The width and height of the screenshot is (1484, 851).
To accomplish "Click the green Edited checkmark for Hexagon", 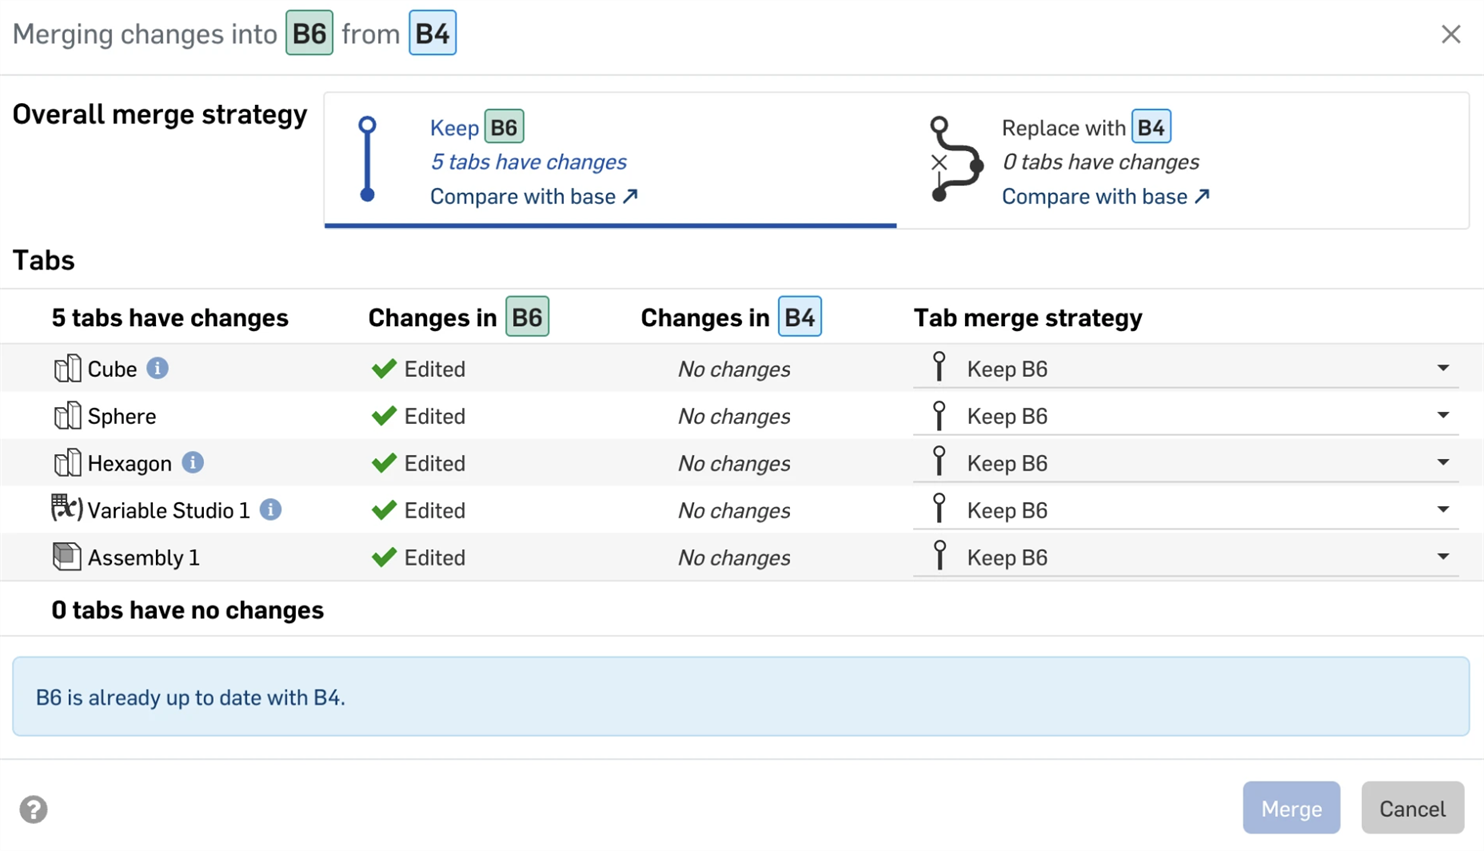I will tap(384, 463).
